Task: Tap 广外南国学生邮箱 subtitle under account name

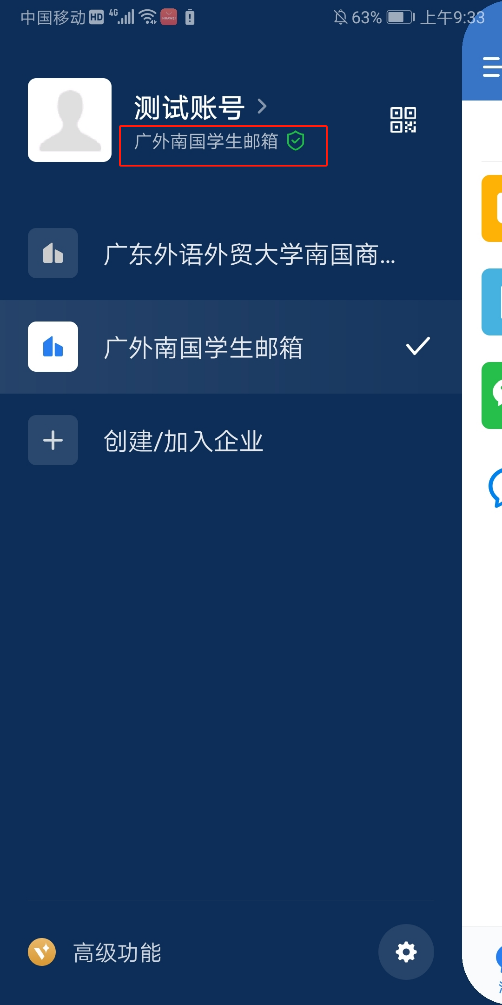Action: [206, 141]
